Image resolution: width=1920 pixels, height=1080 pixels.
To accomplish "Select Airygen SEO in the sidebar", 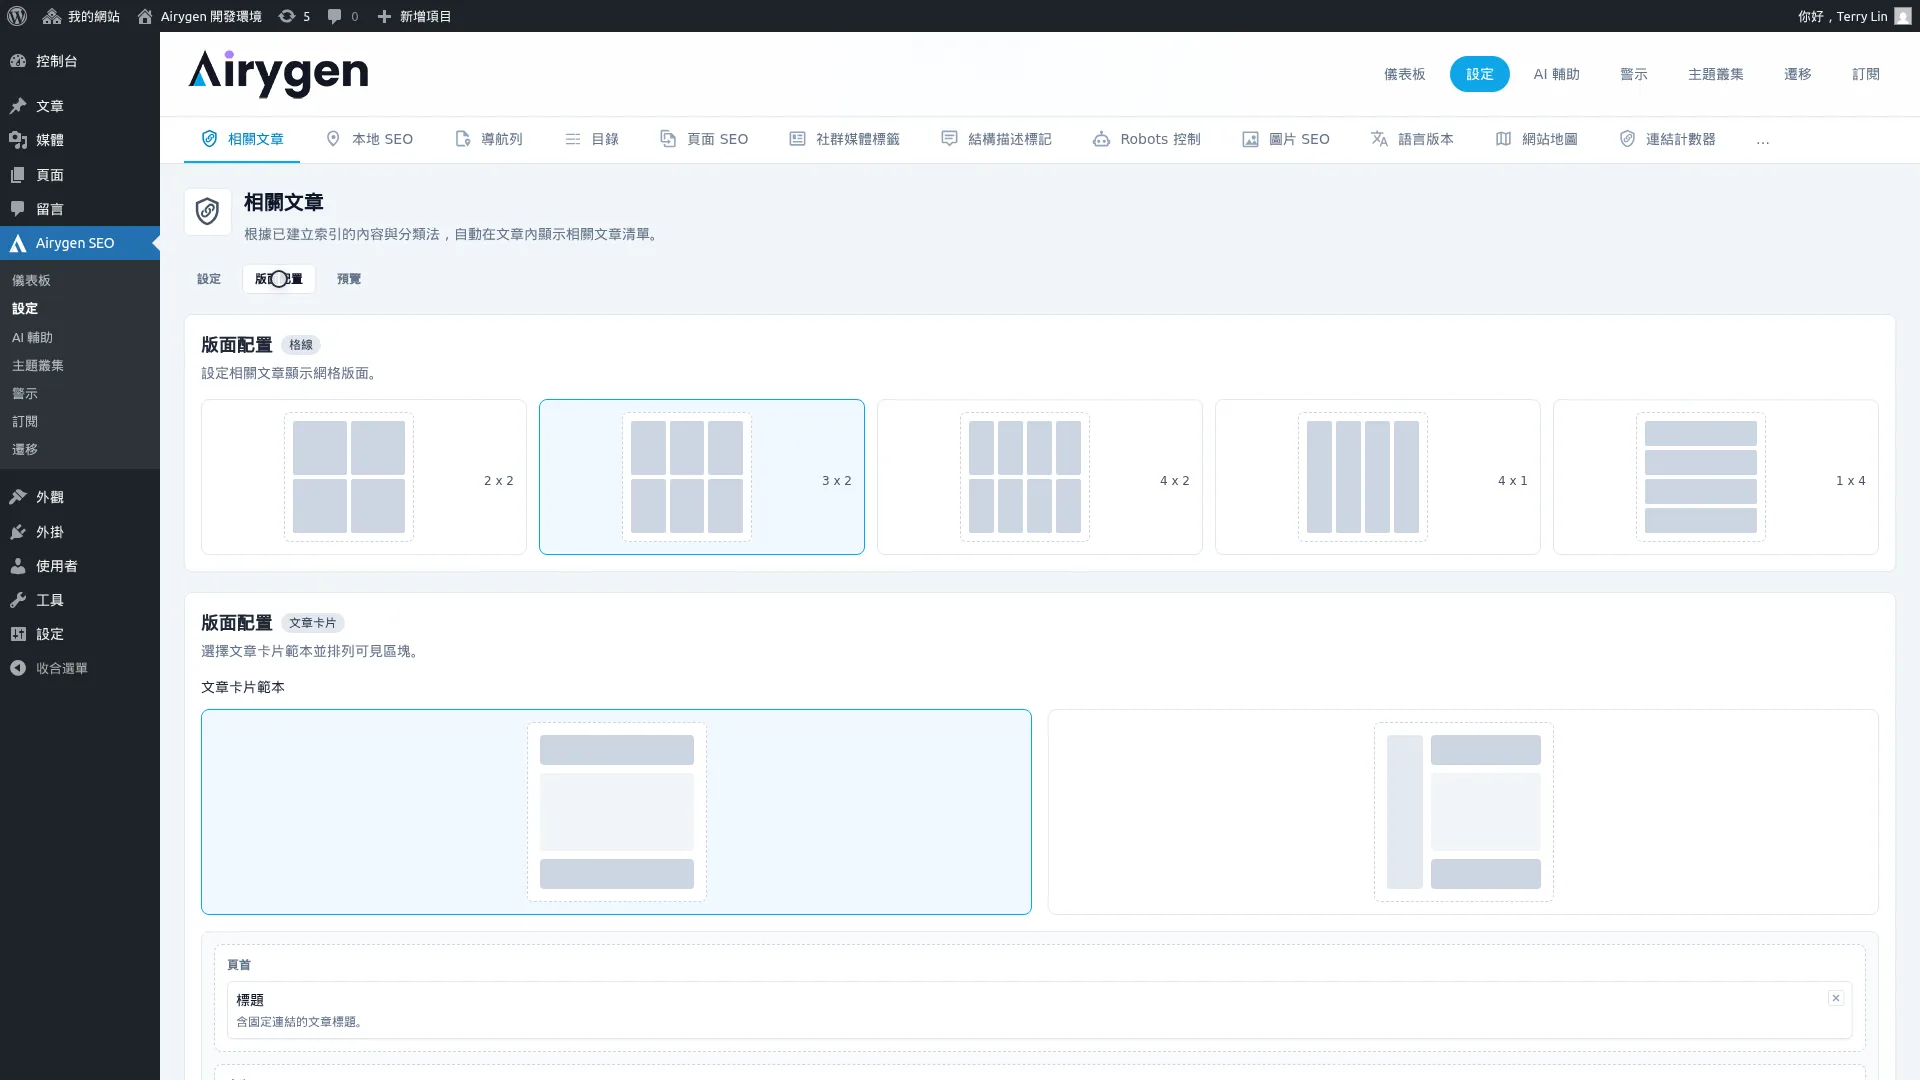I will tap(80, 243).
